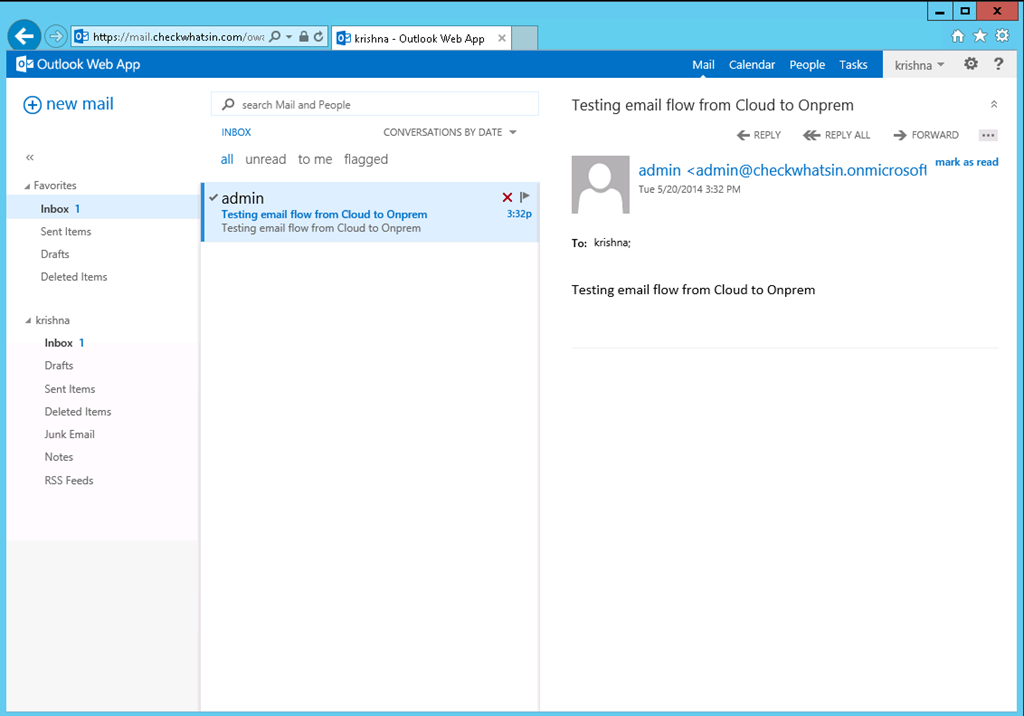
Task: Delete the admin message with red X
Action: point(507,197)
